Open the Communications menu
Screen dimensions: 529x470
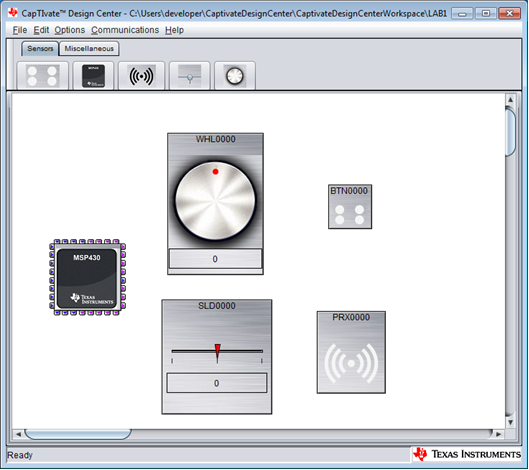[125, 30]
